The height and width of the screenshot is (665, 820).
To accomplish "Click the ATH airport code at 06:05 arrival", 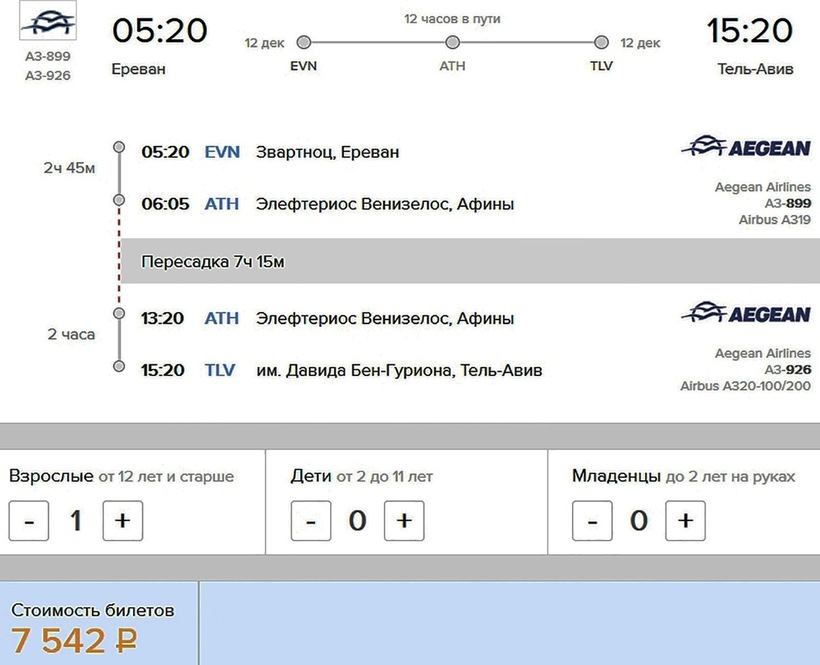I will 222,204.
